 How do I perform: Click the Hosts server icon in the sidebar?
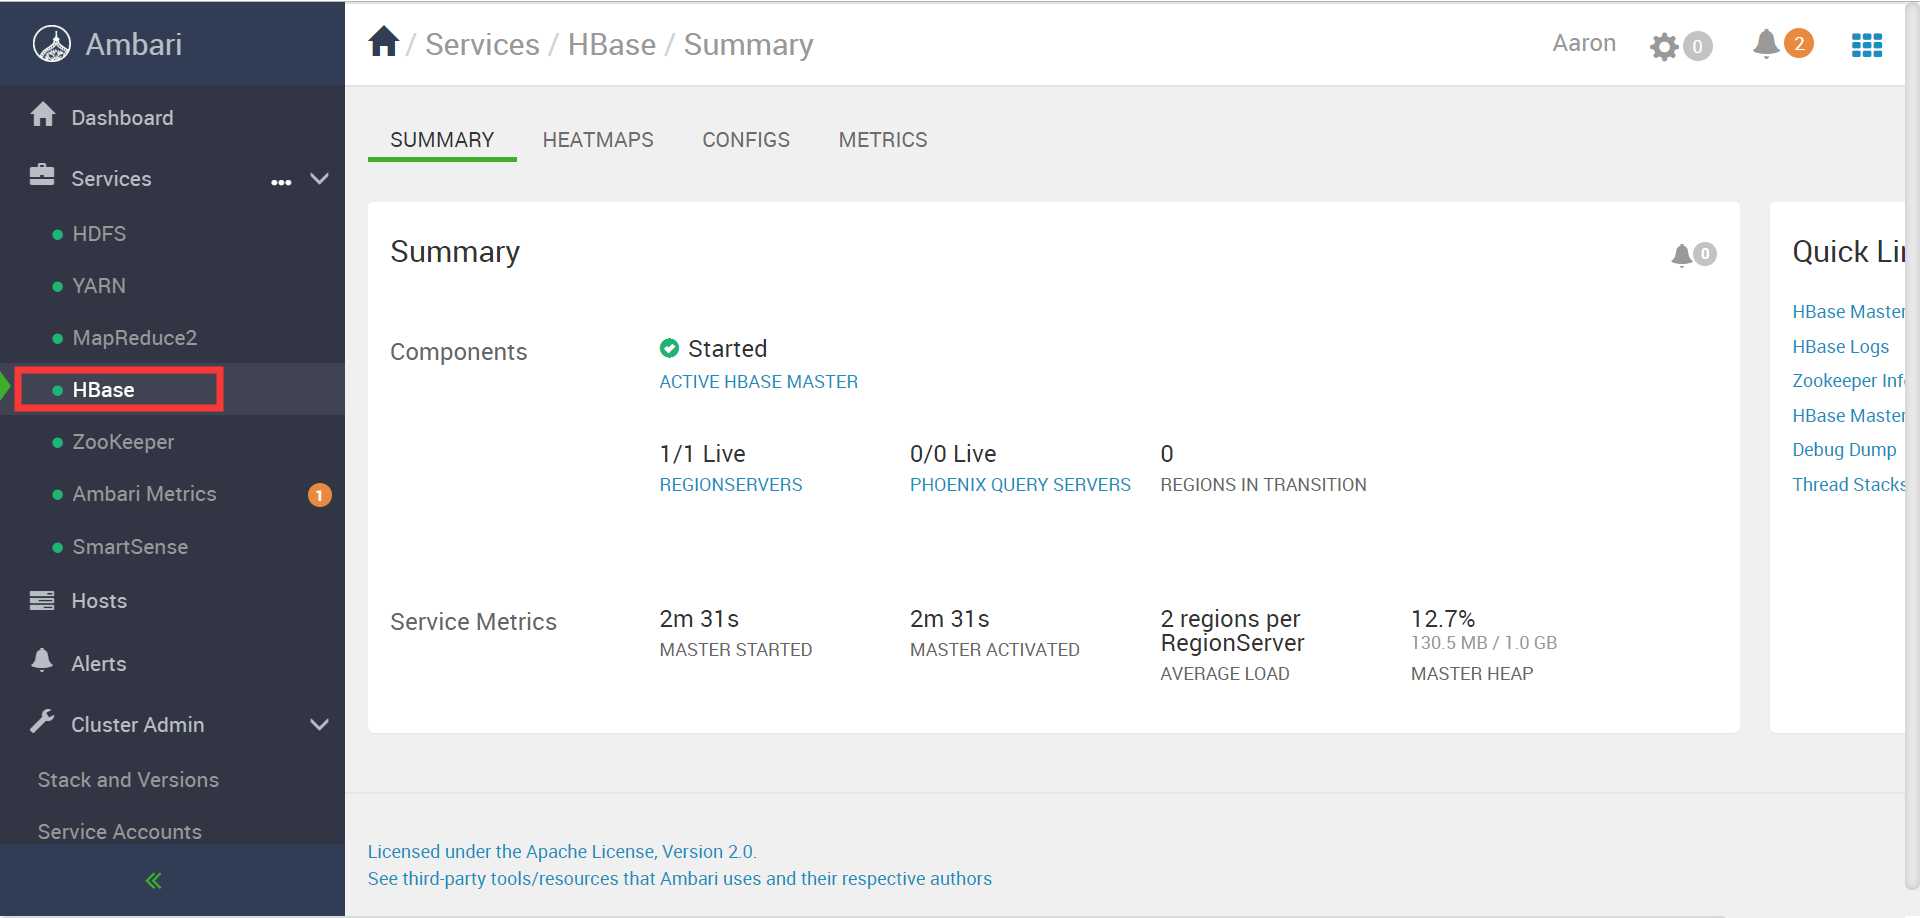43,600
